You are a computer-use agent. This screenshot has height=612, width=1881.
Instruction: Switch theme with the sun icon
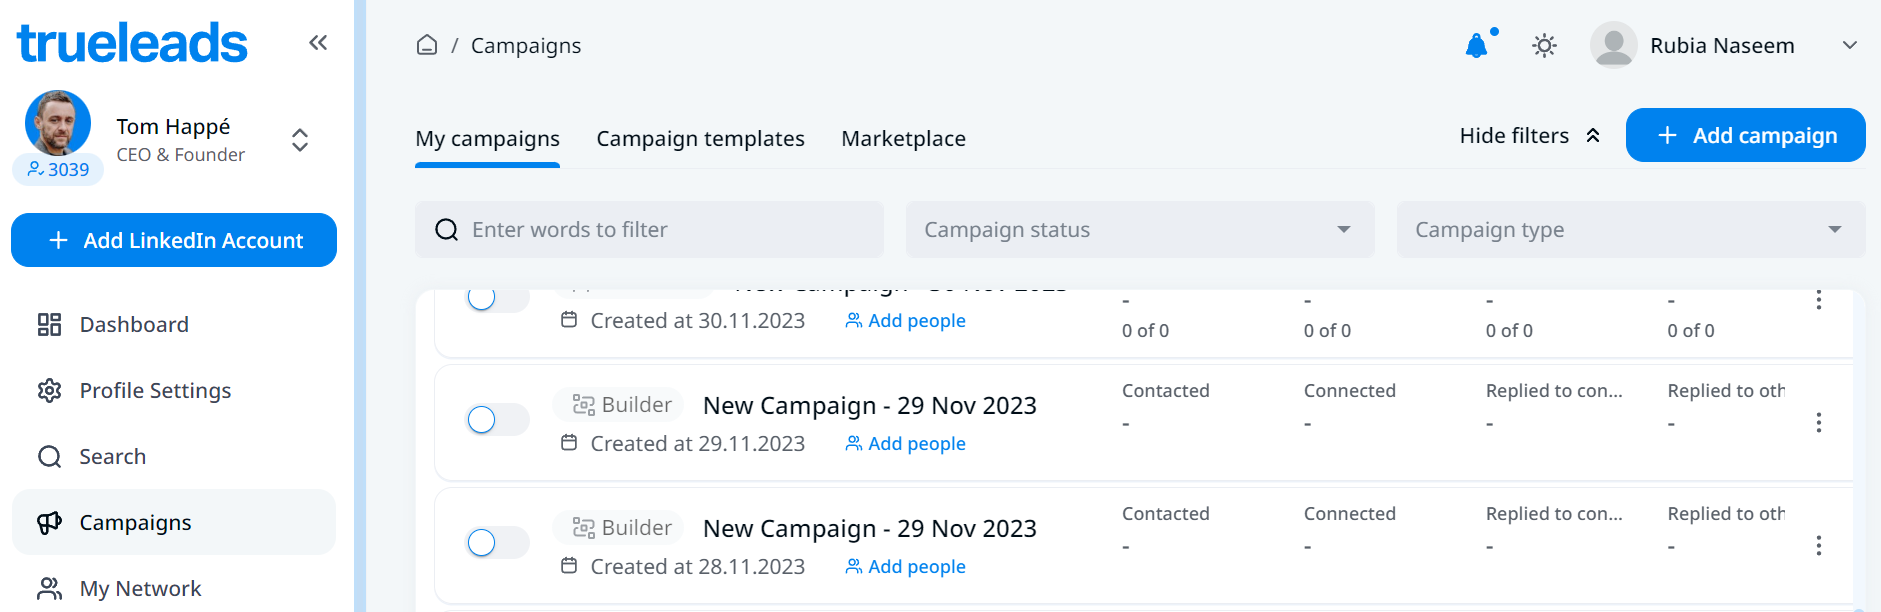coord(1544,46)
